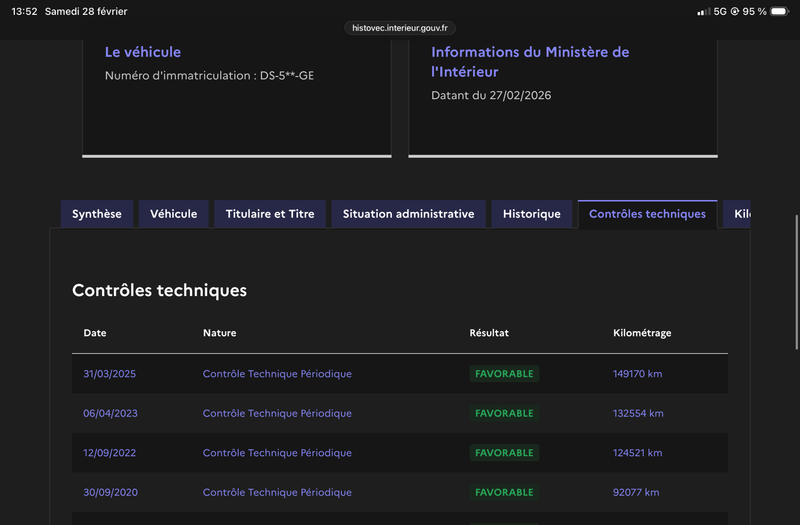Click the 92077 km mileage value

636,492
